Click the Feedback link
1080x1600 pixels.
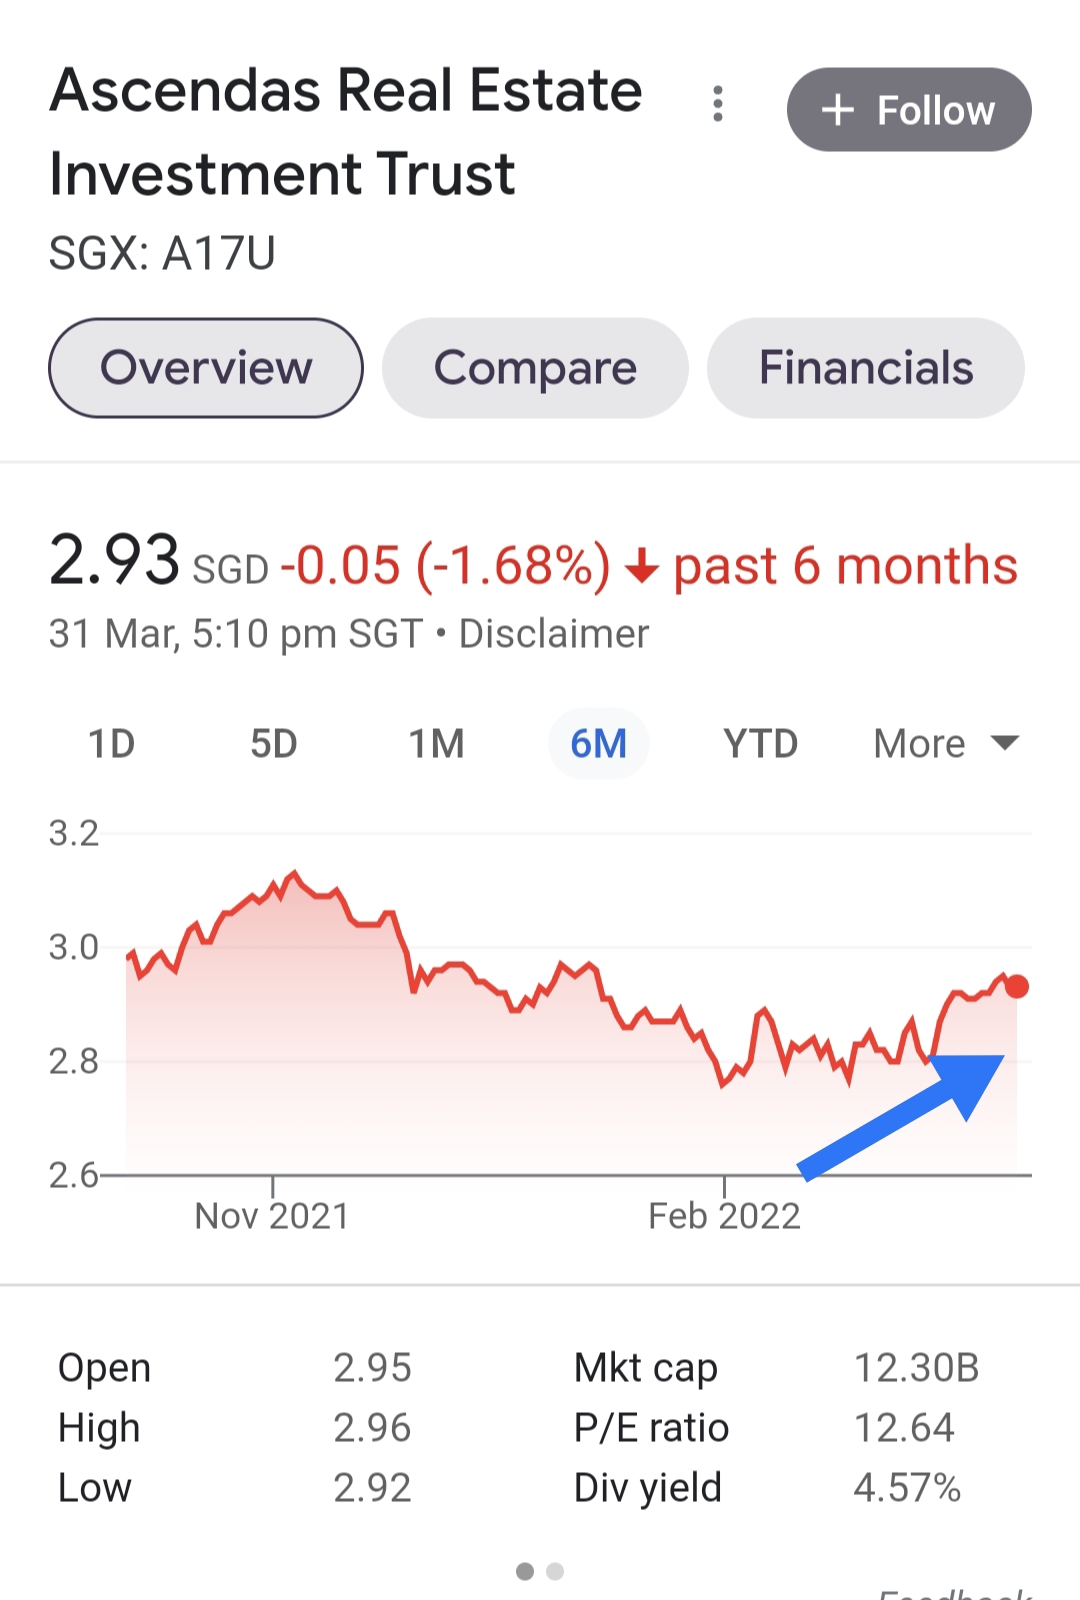(x=955, y=1594)
